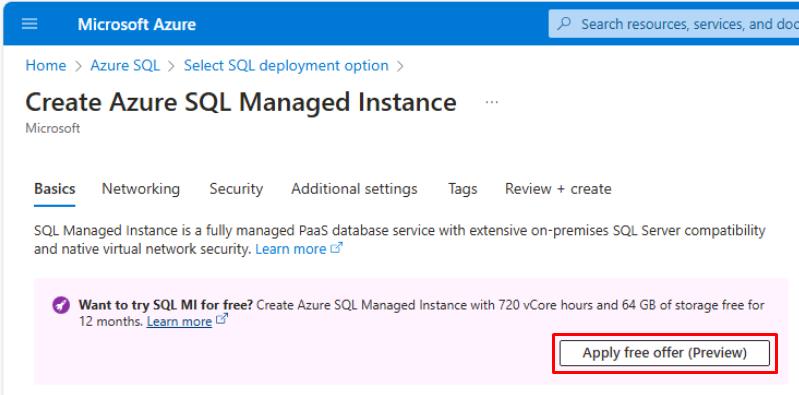The image size is (799, 395).
Task: Navigate to Azure SQL breadcrumb
Action: coord(125,66)
